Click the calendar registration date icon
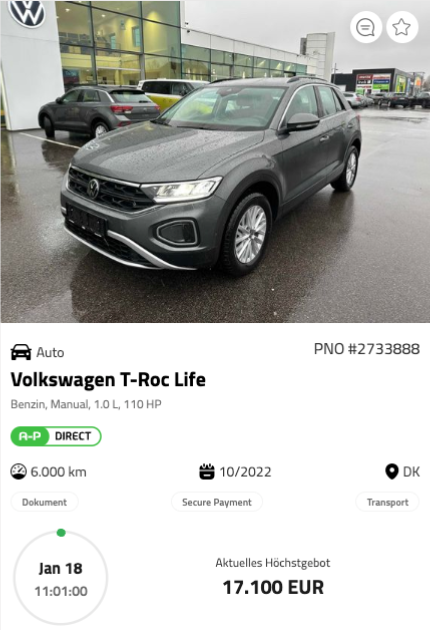This screenshot has height=630, width=430. point(207,471)
